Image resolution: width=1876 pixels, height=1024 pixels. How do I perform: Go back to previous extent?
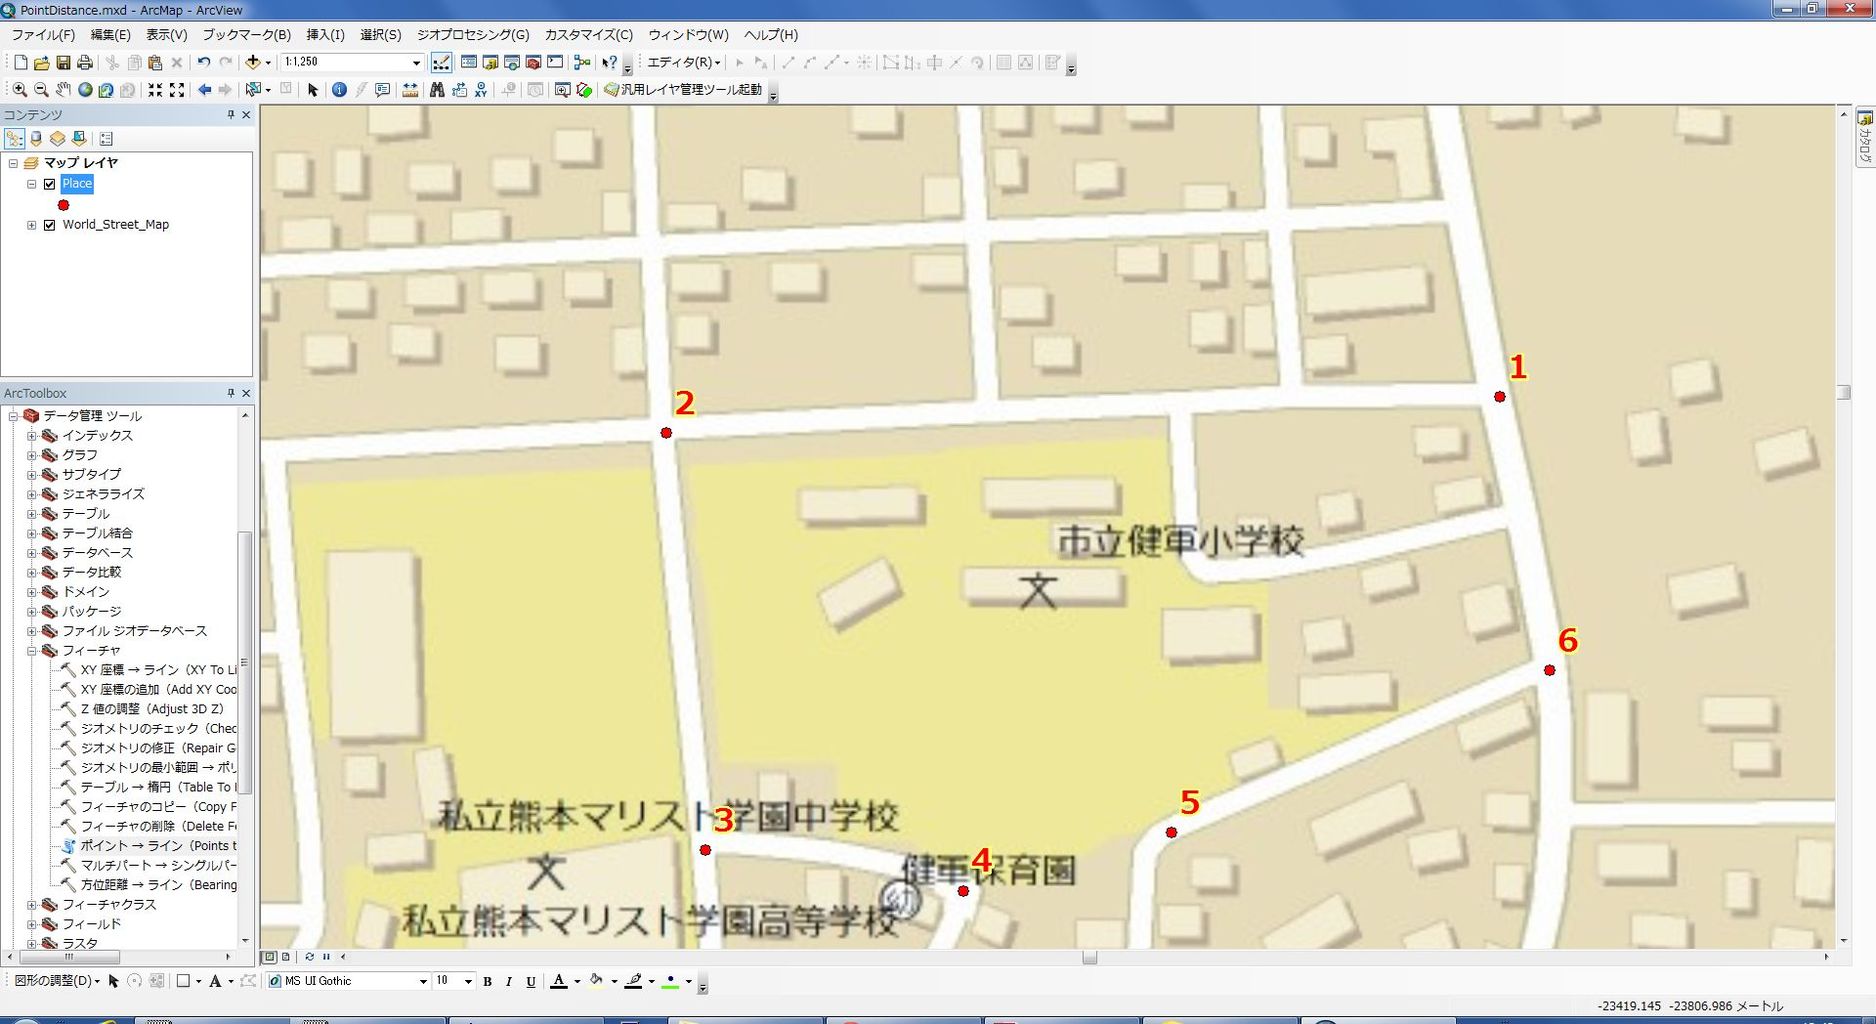(204, 90)
